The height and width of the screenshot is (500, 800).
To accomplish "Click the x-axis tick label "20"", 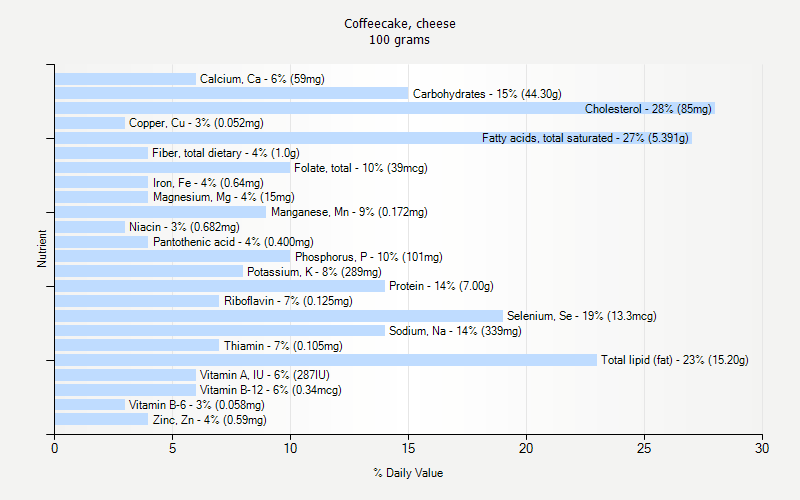I will (x=526, y=448).
